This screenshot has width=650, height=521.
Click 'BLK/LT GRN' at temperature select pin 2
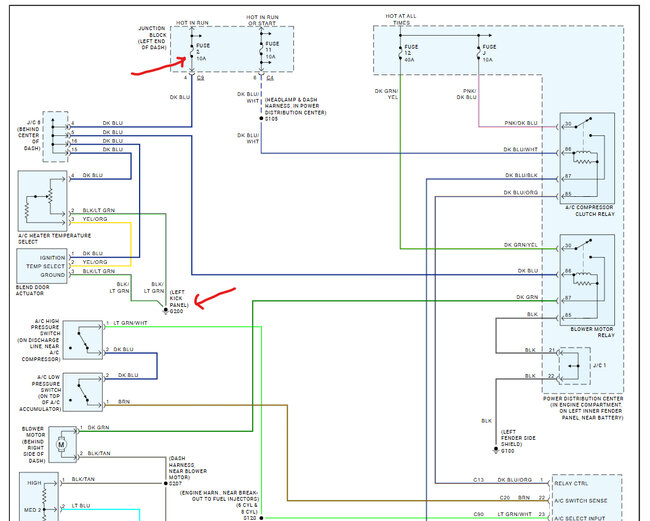[x=99, y=210]
